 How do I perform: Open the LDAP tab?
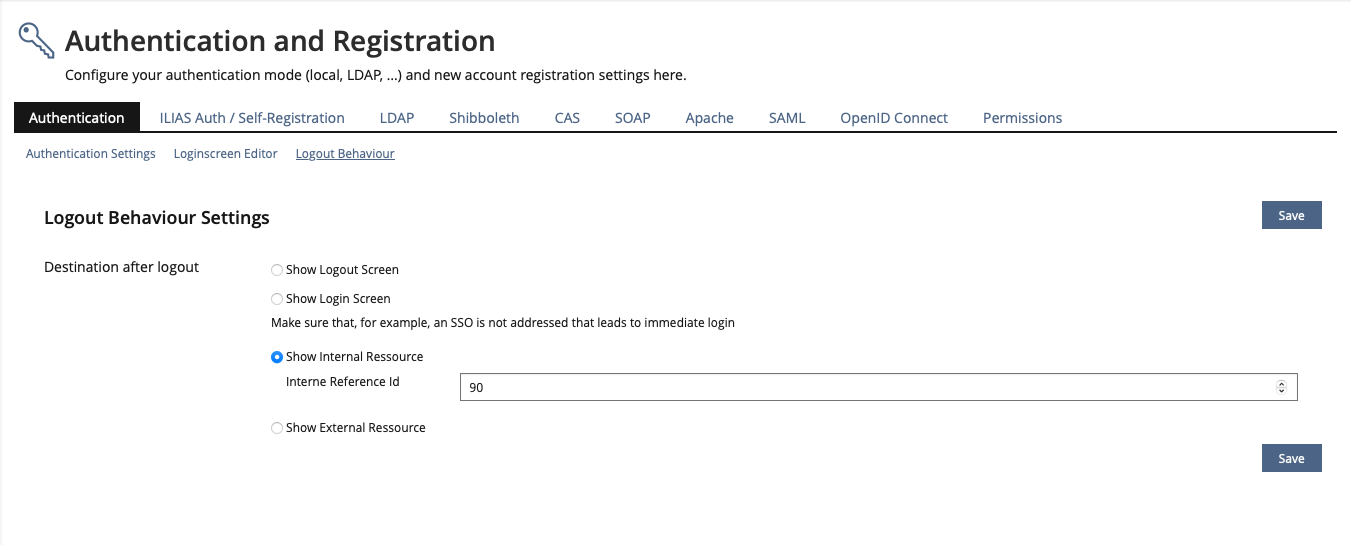(x=397, y=118)
